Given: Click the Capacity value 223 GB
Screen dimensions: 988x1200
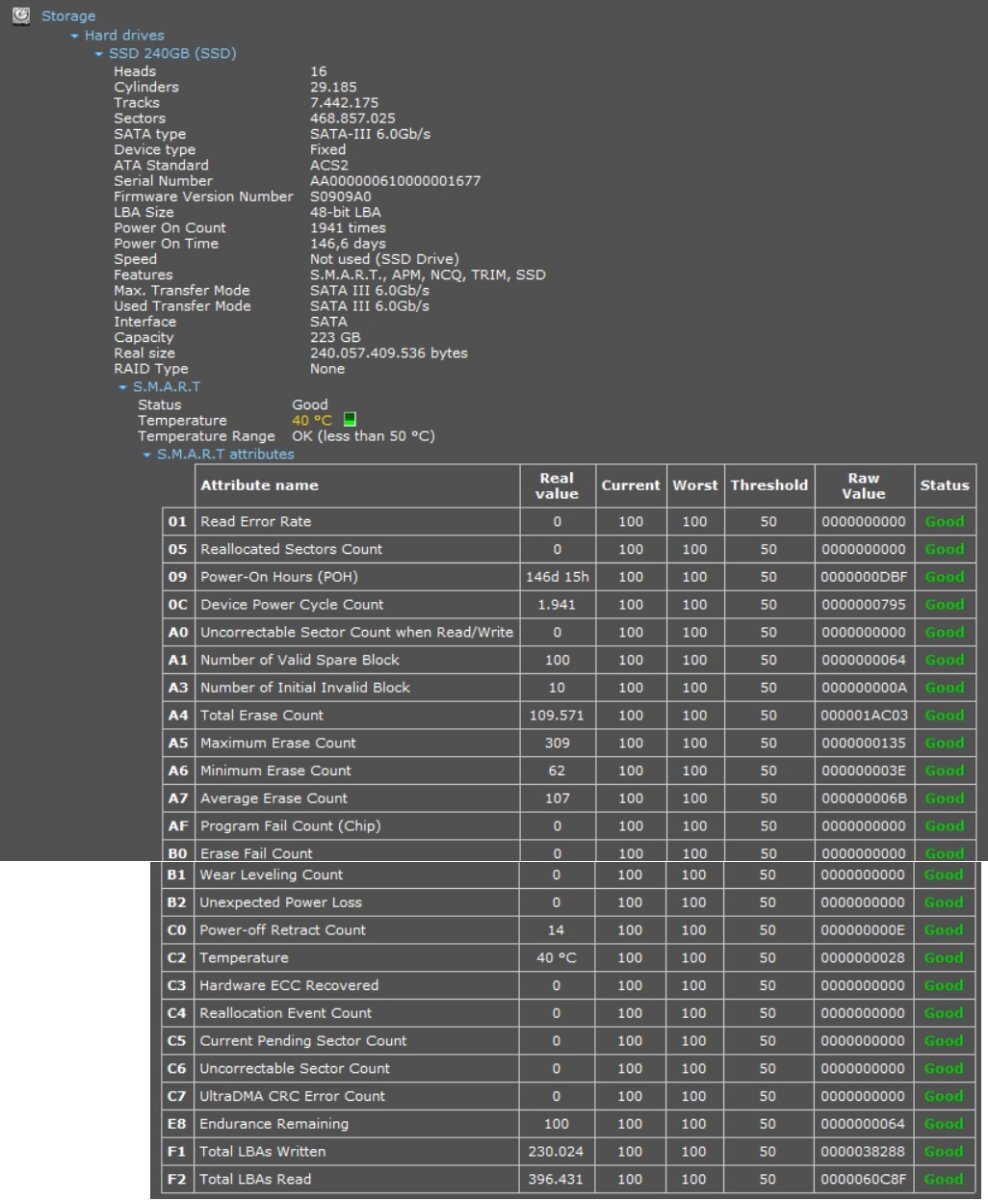Looking at the screenshot, I should [335, 338].
